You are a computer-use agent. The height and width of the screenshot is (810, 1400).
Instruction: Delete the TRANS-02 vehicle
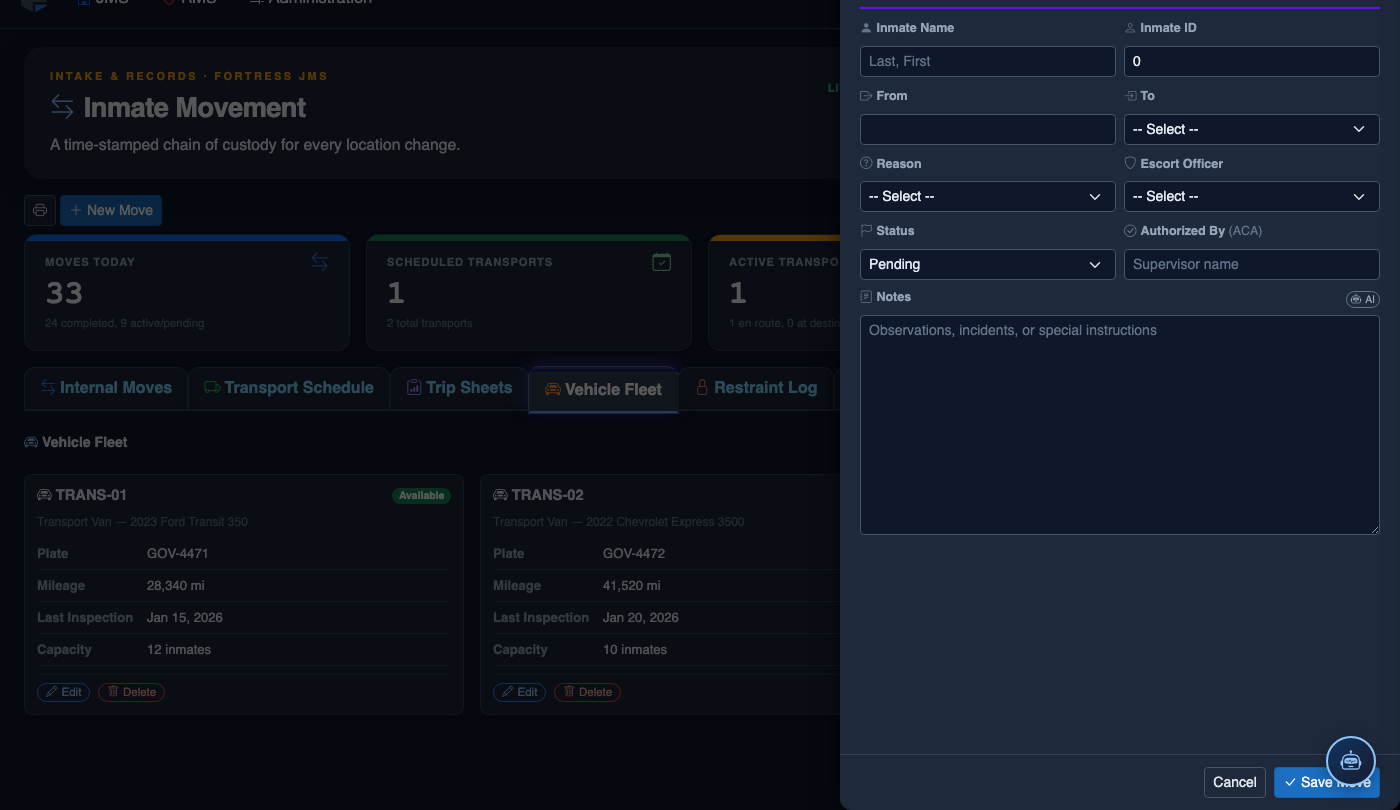[x=587, y=692]
